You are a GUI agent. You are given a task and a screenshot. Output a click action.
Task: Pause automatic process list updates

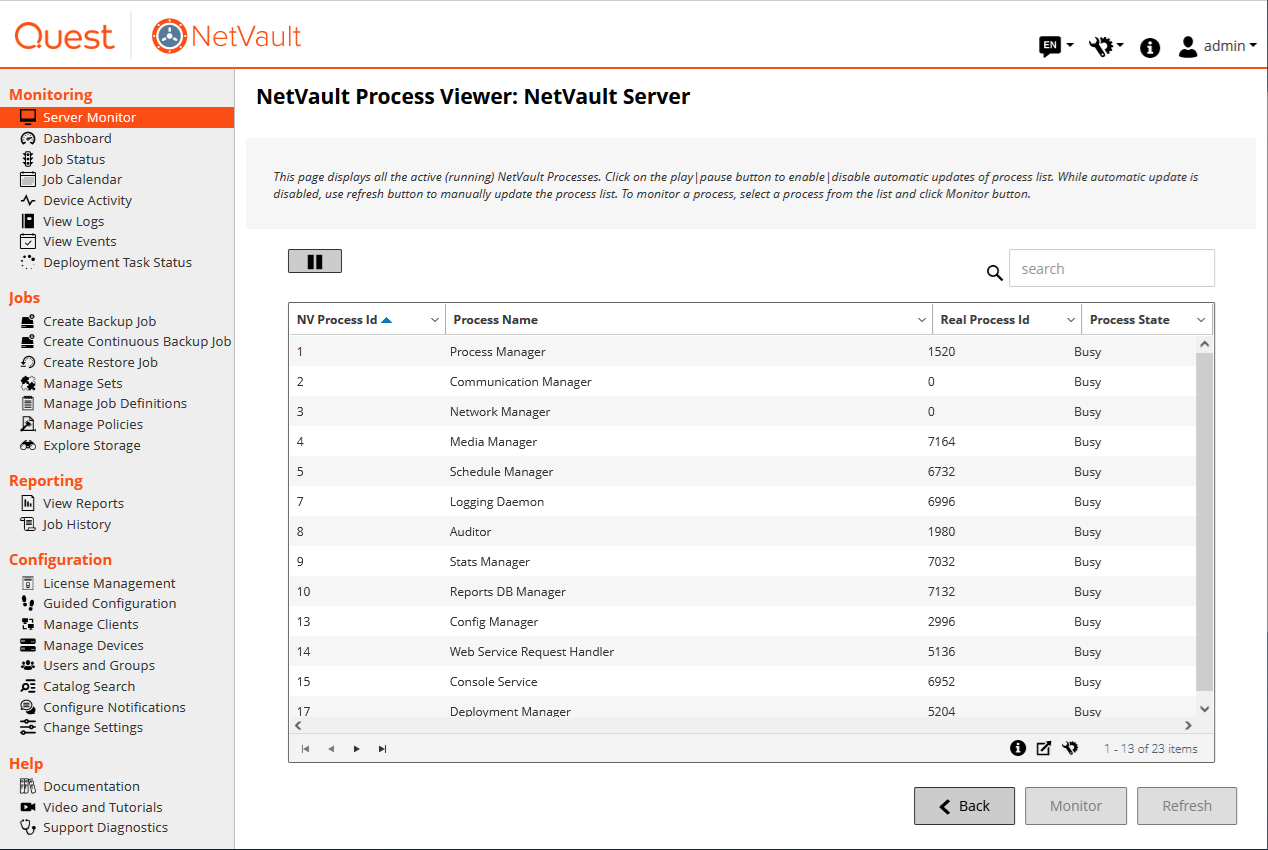(315, 261)
